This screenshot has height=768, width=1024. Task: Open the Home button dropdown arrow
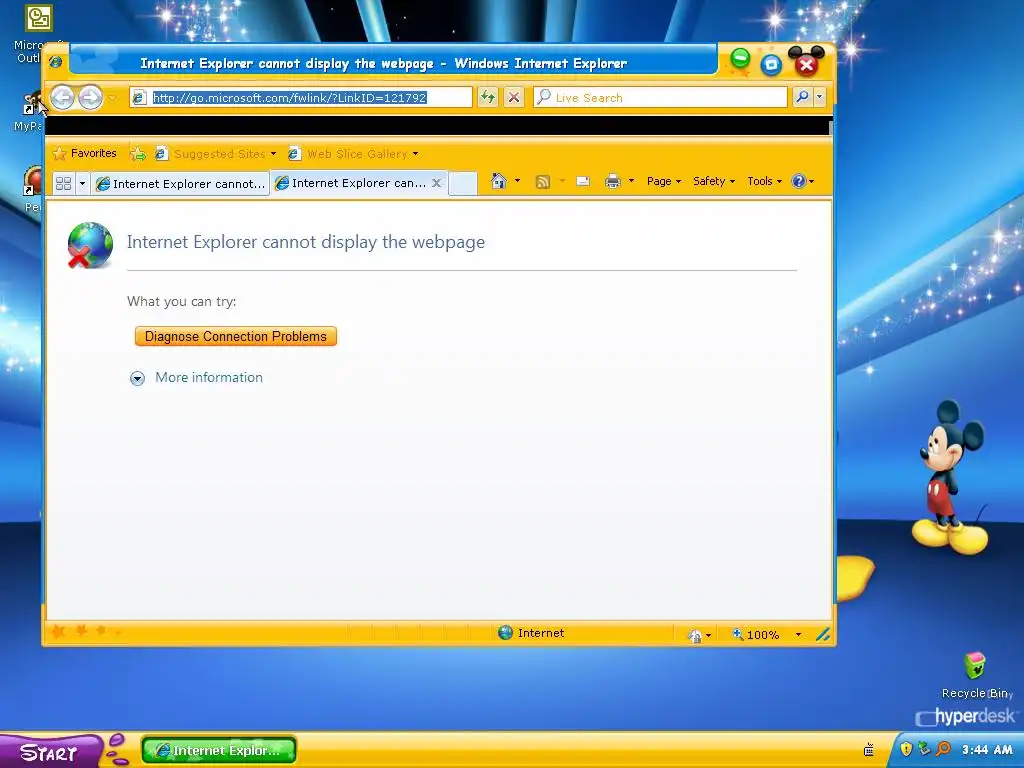pos(517,181)
